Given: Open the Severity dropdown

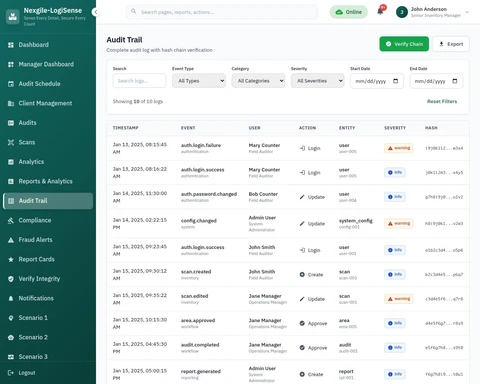Looking at the screenshot, I should 317,81.
